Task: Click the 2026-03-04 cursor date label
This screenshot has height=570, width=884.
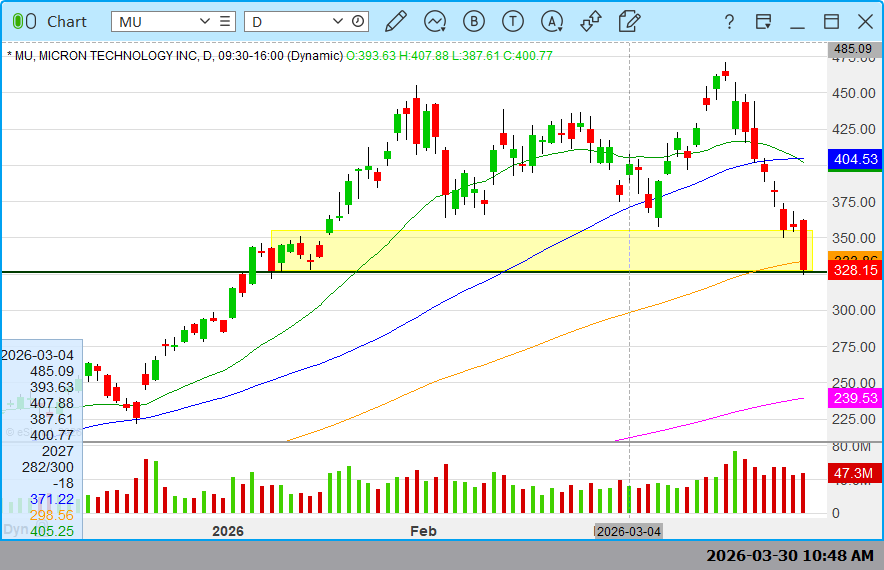Action: tap(629, 531)
